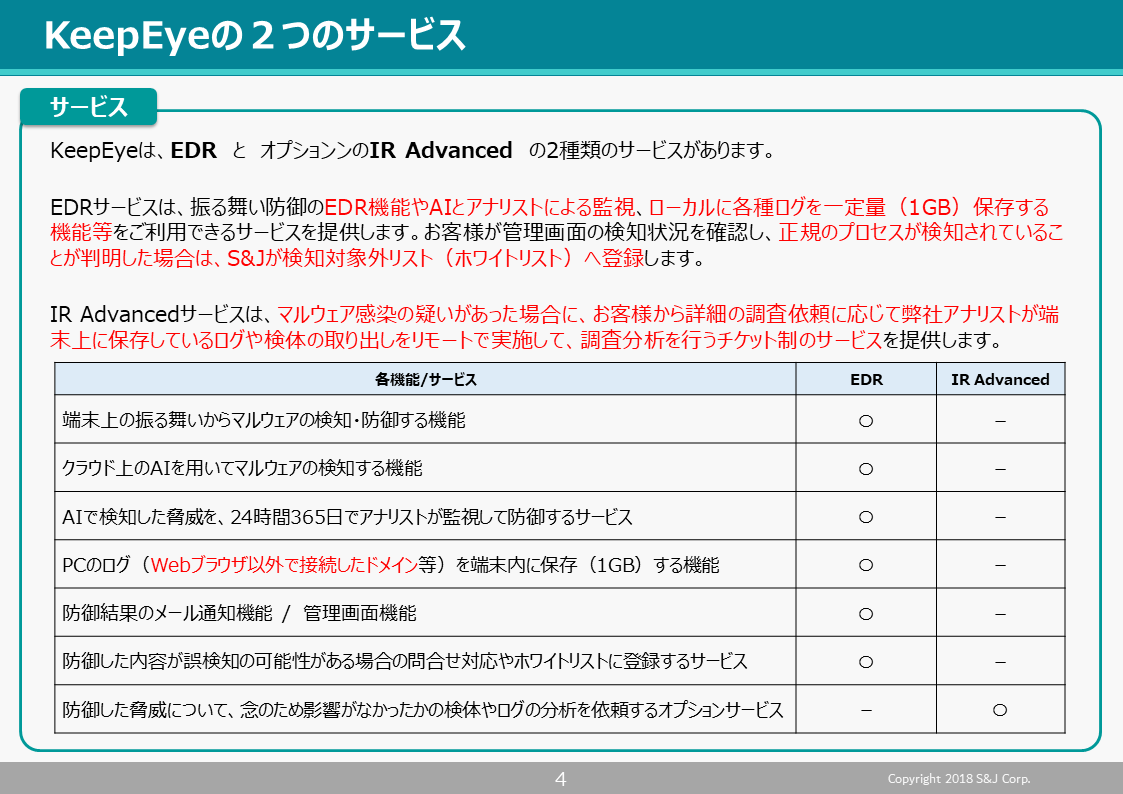The width and height of the screenshot is (1123, 794).
Task: Click text "お客様が管理画面の検知状況を確認し"
Action: (x=596, y=233)
